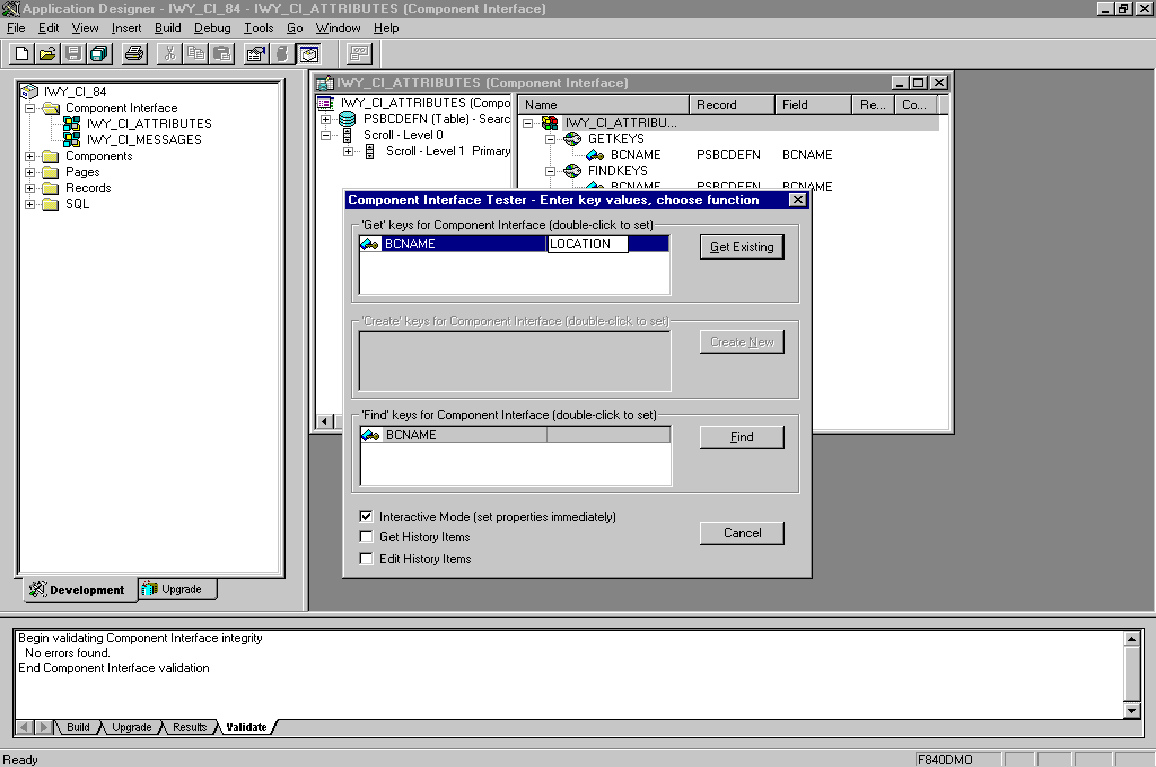This screenshot has width=1156, height=767.
Task: Open the Build menu
Action: [168, 28]
